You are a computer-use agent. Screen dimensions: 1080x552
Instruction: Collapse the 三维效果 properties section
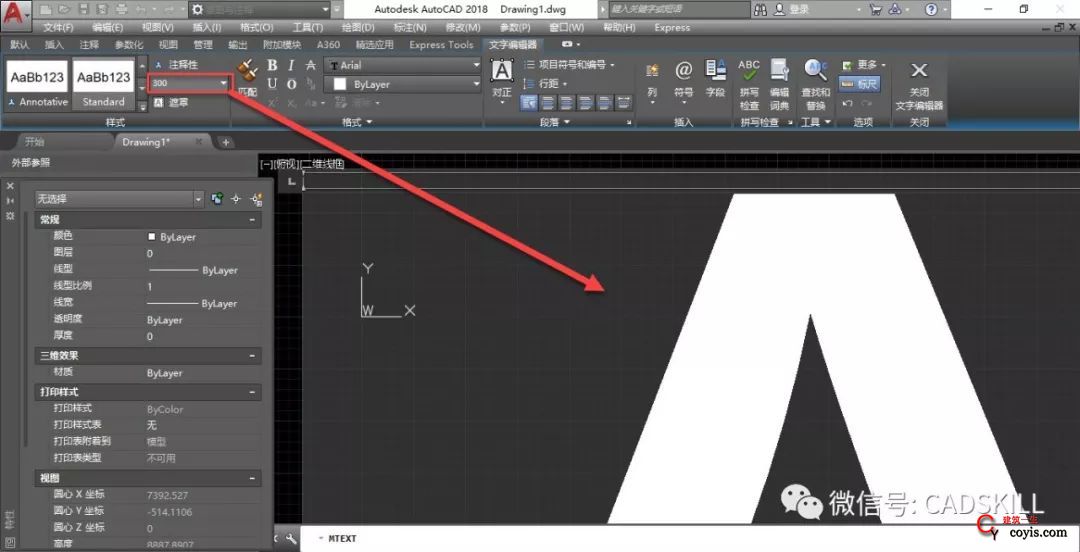[252, 356]
